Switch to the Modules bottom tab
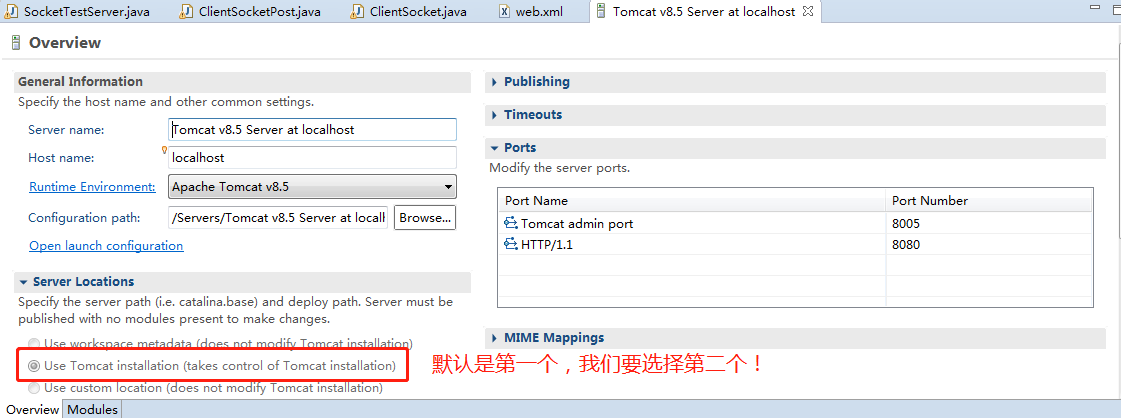 [x=92, y=409]
